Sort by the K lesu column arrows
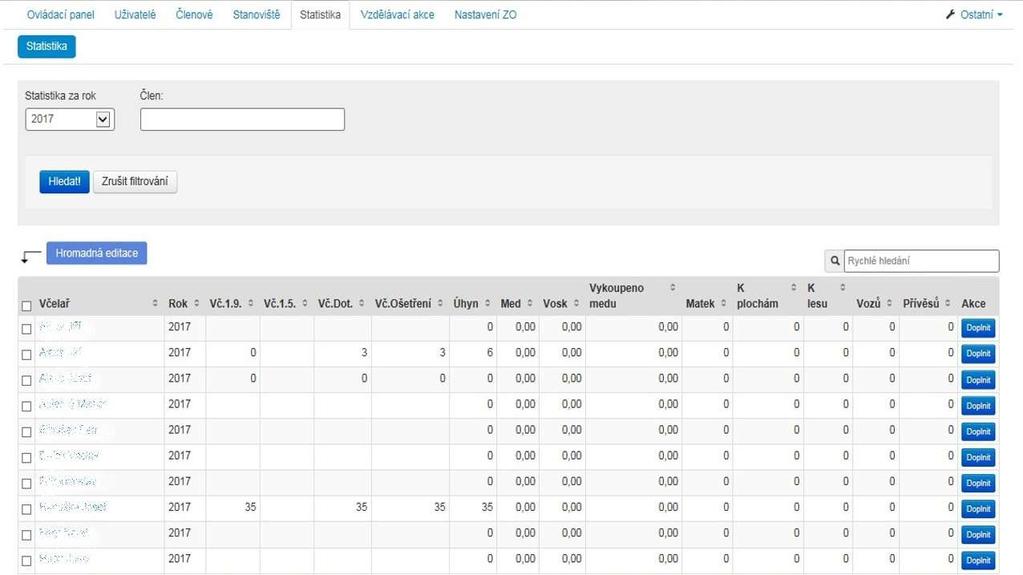 coord(843,288)
